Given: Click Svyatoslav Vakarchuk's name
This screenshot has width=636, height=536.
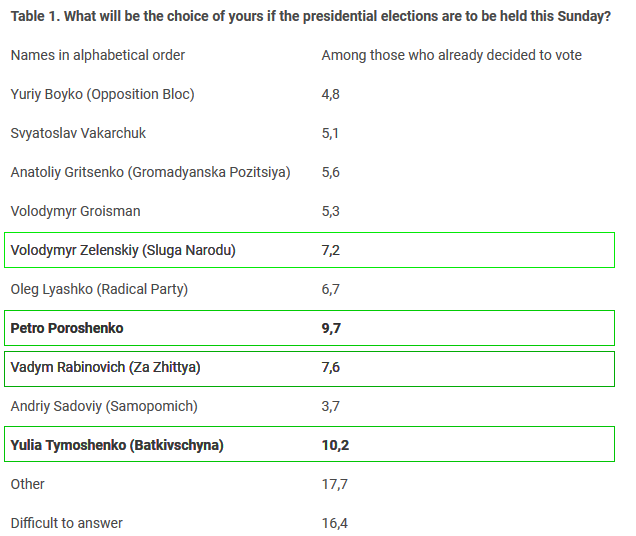Looking at the screenshot, I should click(78, 133).
